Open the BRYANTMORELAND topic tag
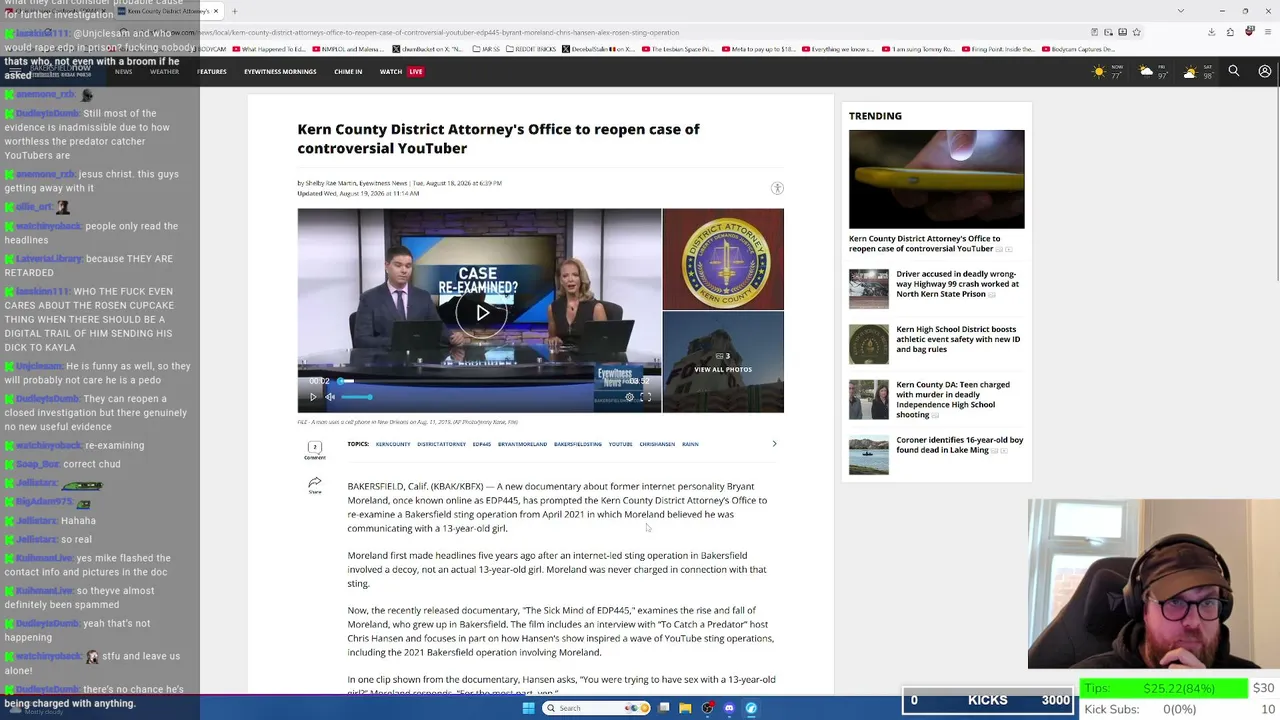The width and height of the screenshot is (1280, 720). click(522, 444)
